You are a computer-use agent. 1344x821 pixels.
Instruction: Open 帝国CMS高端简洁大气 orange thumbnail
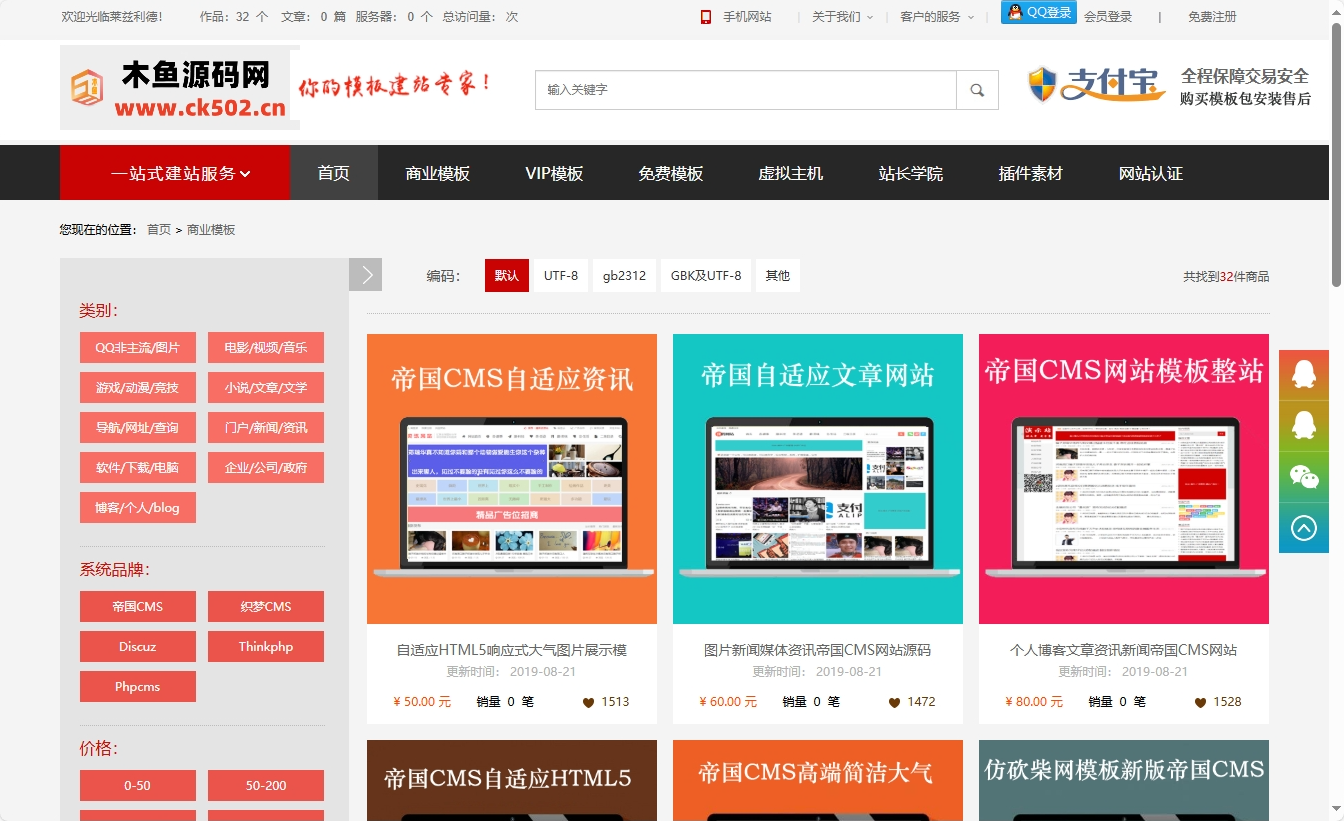(818, 780)
